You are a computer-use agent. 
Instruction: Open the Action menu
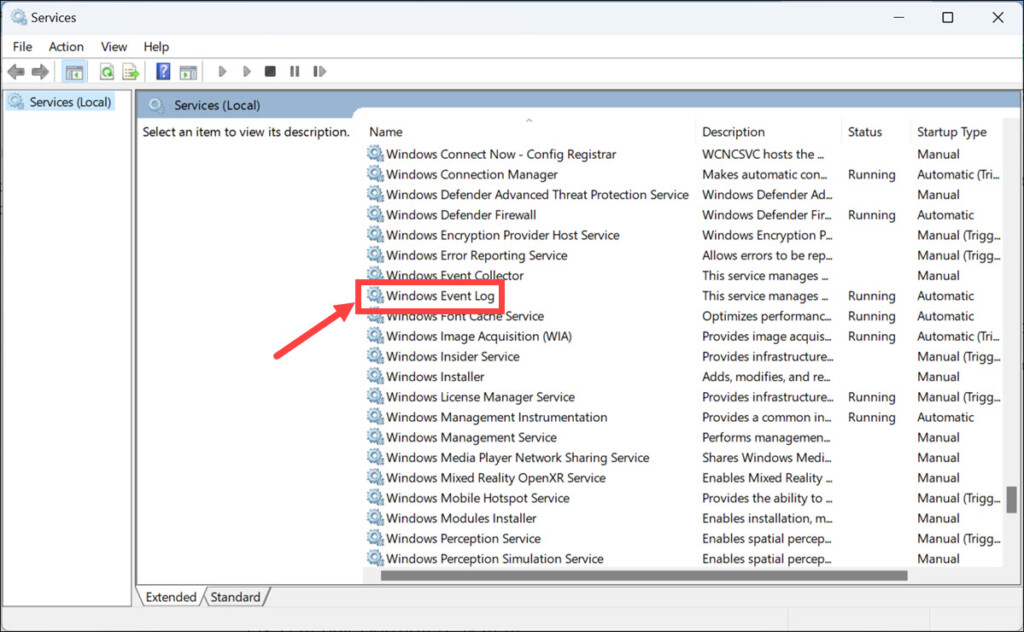[66, 46]
